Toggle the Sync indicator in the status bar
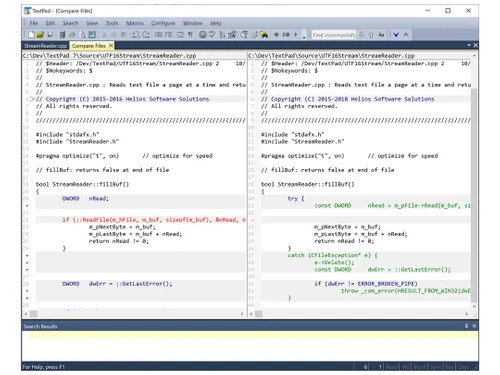The width and height of the screenshot is (500, 375). [x=436, y=367]
